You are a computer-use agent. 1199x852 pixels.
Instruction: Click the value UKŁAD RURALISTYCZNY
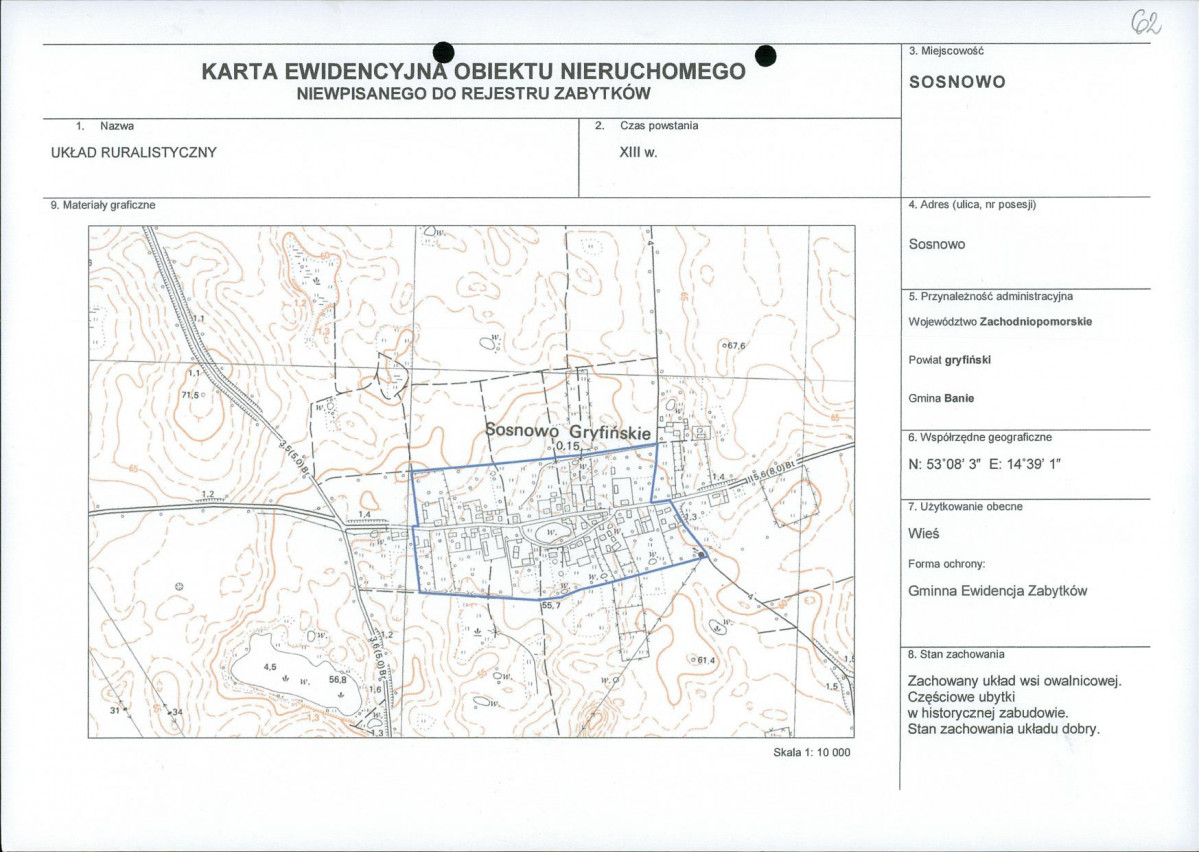click(x=134, y=152)
